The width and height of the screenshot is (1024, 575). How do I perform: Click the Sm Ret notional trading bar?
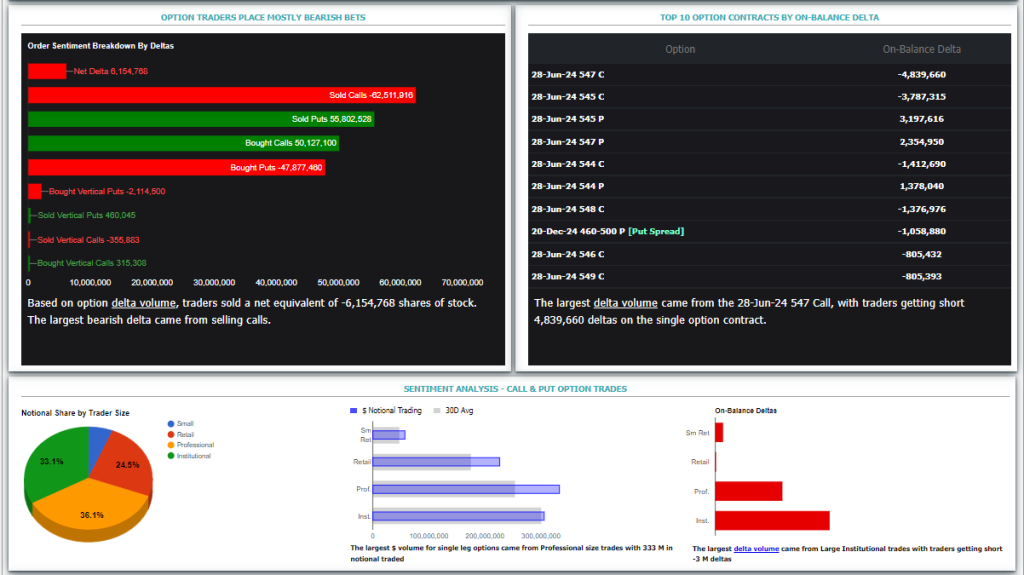coord(389,435)
